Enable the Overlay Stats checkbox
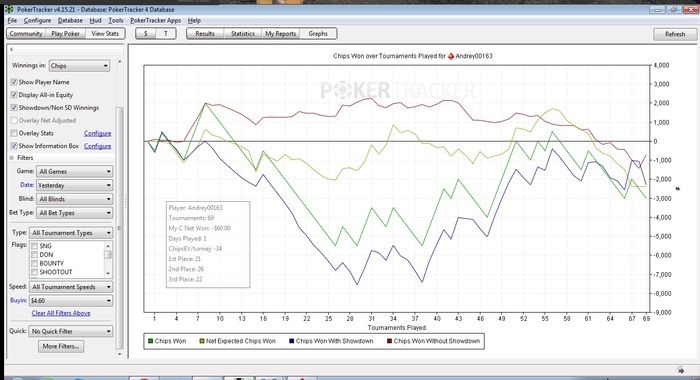 14,133
